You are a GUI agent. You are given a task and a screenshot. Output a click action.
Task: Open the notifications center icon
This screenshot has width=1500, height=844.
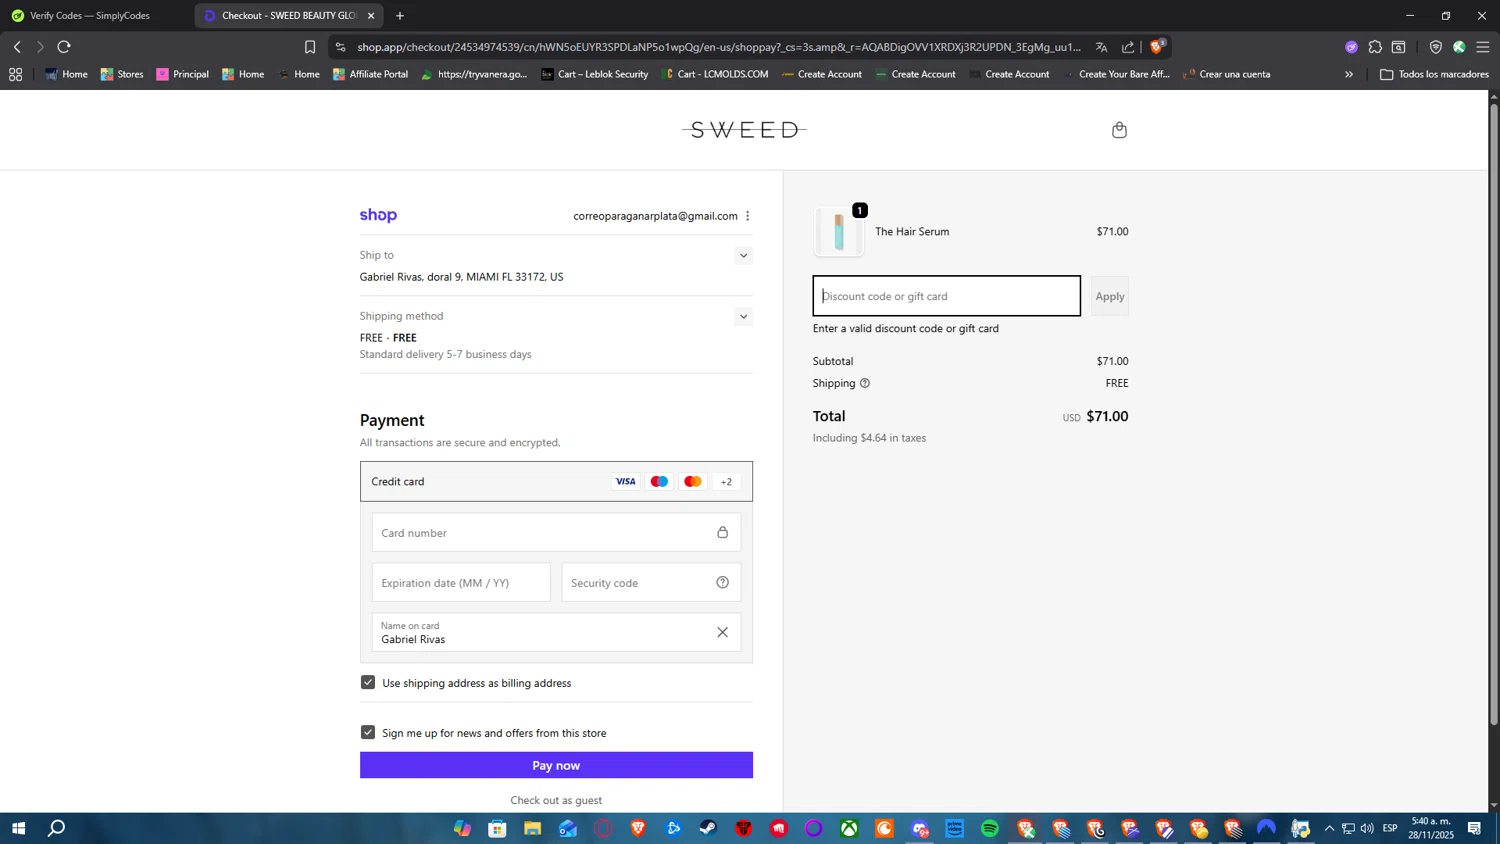[1474, 828]
